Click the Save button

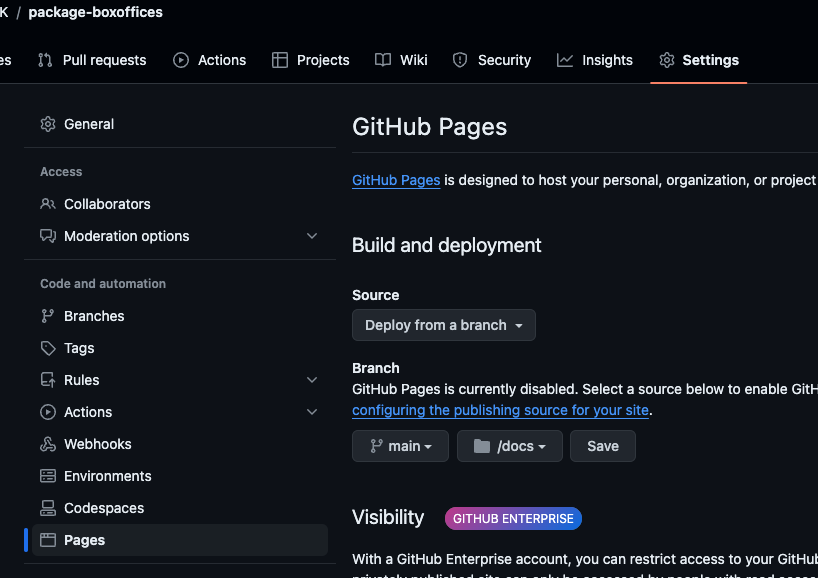point(603,446)
